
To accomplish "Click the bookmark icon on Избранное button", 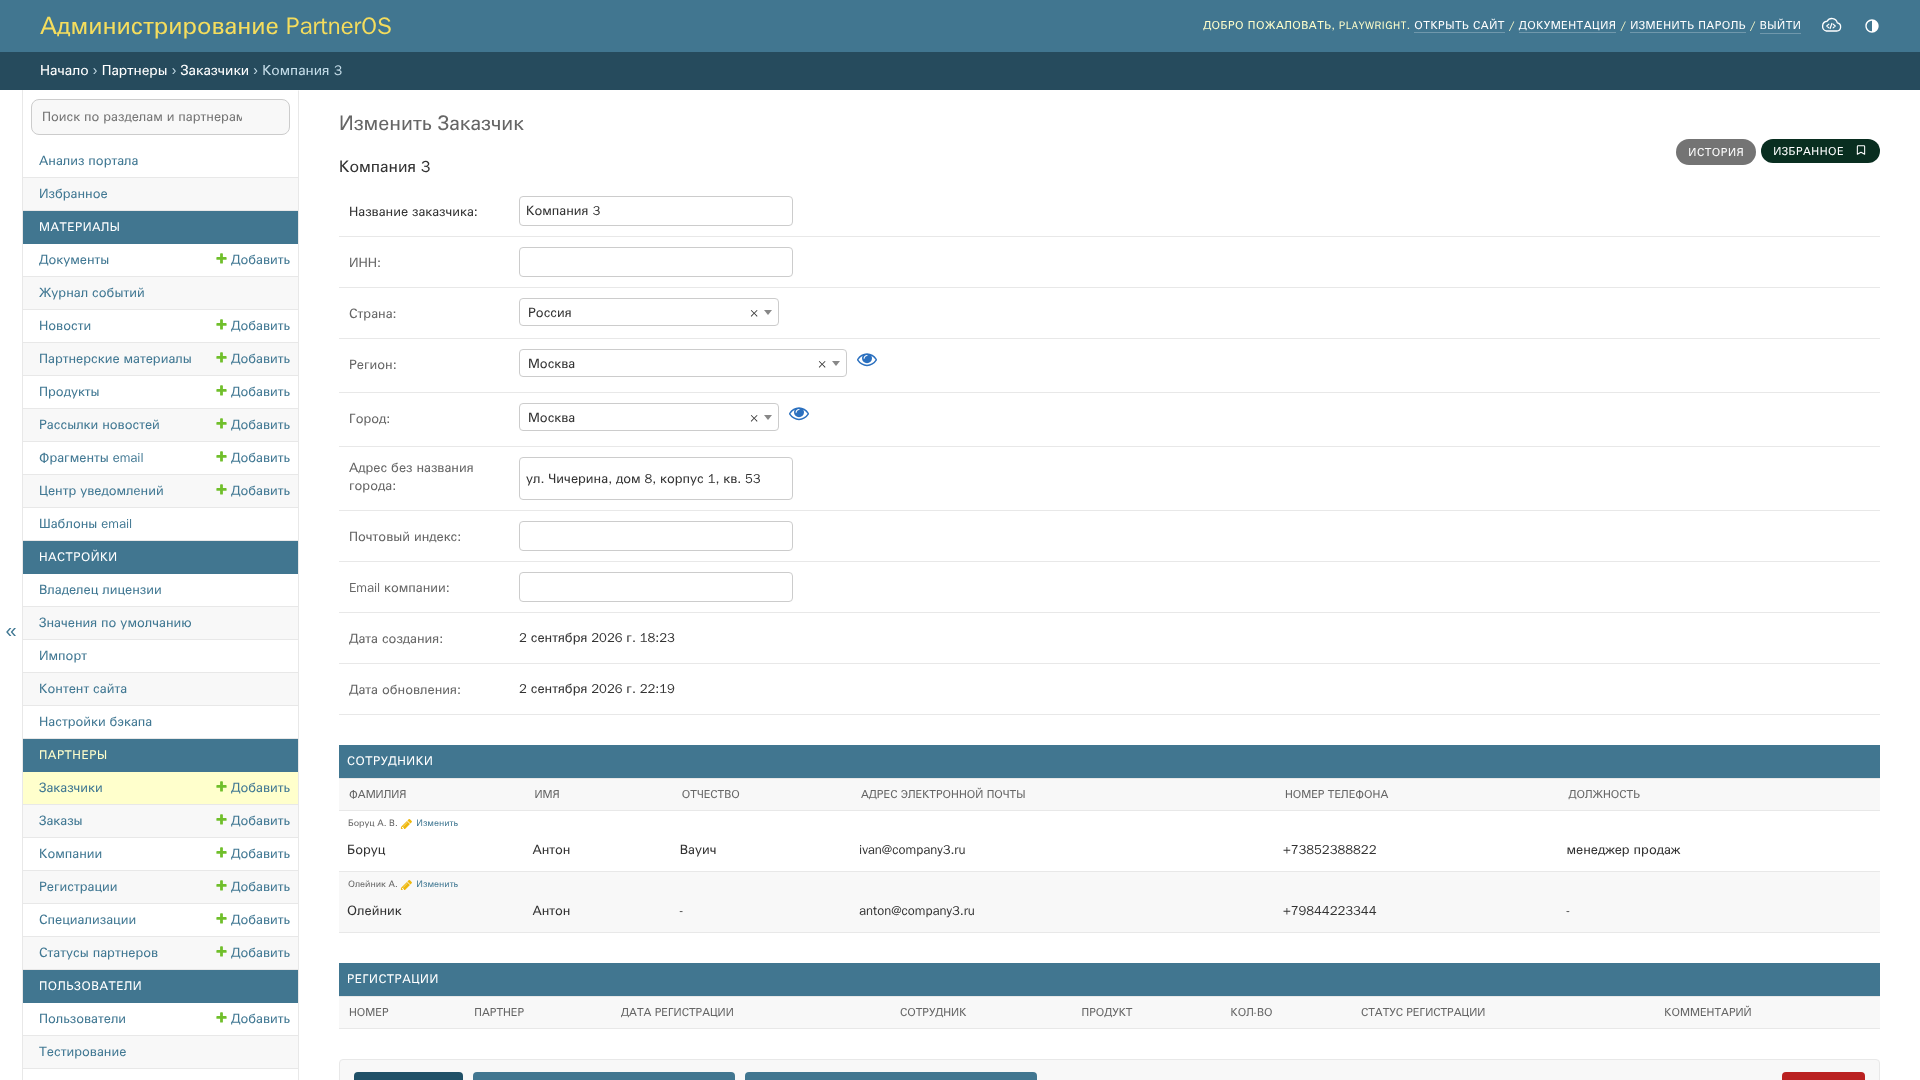I will click(1861, 151).
